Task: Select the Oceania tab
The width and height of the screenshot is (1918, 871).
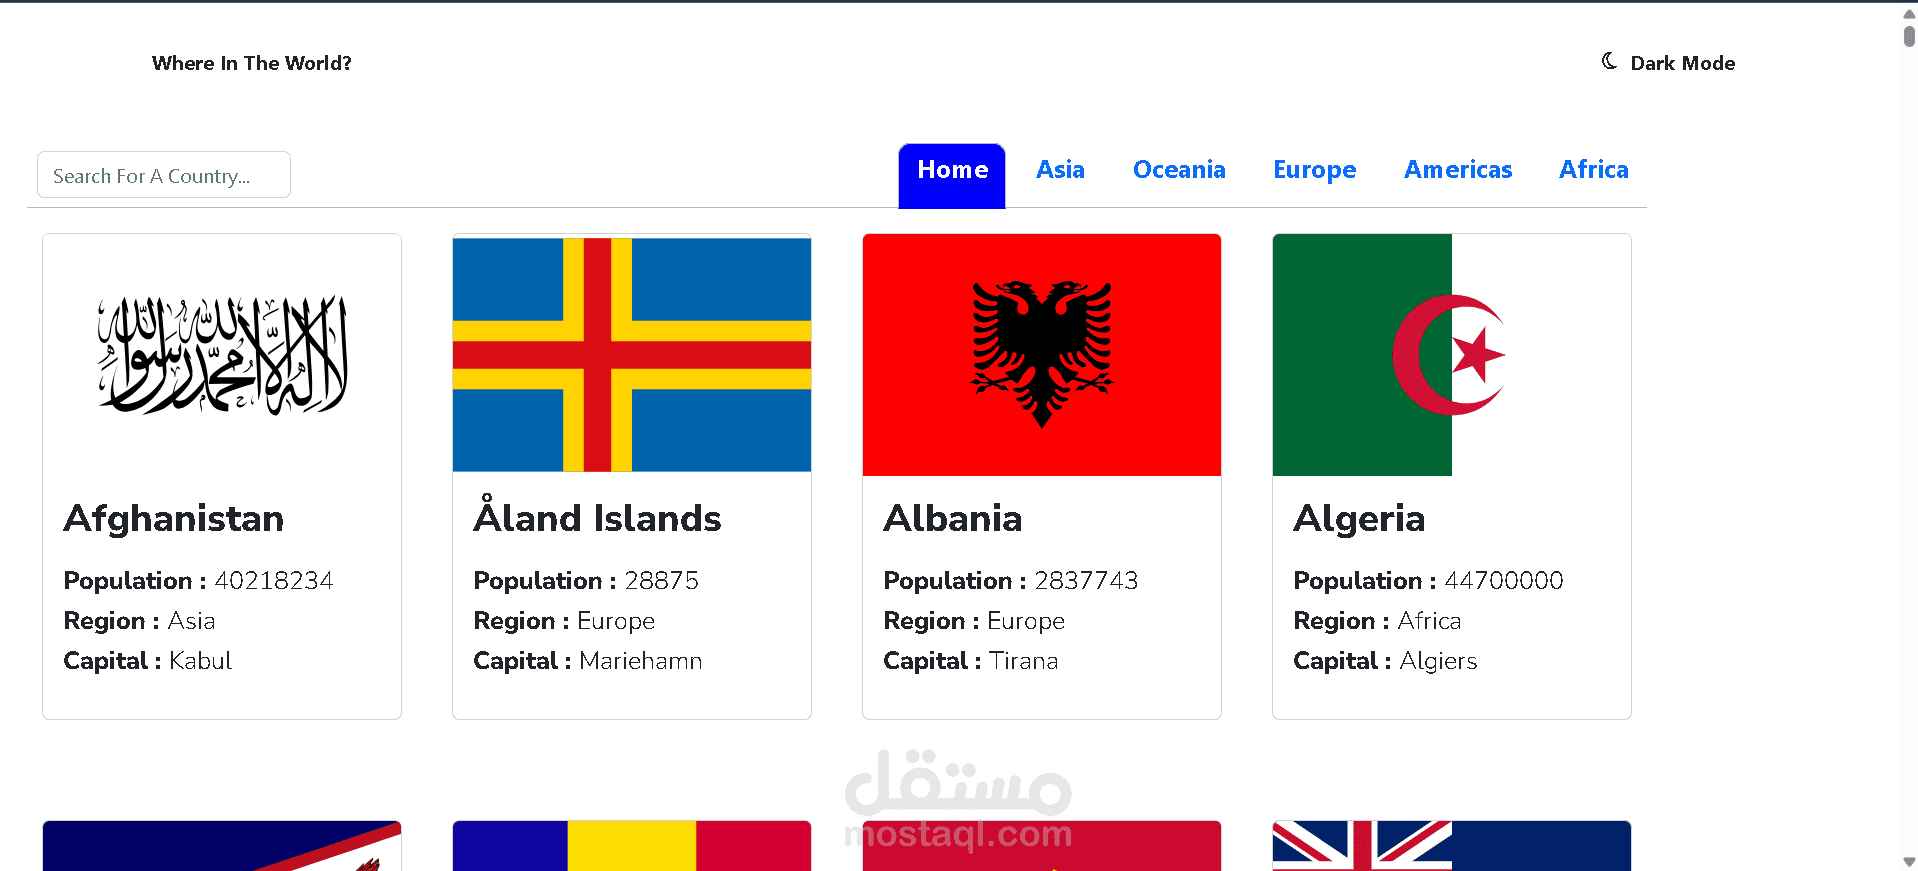Action: point(1179,170)
